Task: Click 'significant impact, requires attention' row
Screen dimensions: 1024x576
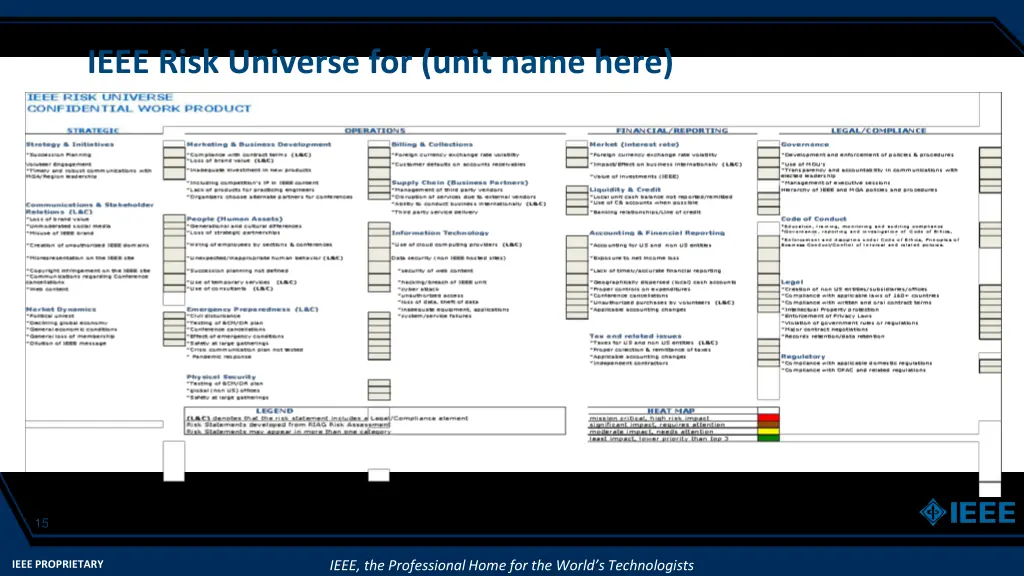Action: point(656,424)
